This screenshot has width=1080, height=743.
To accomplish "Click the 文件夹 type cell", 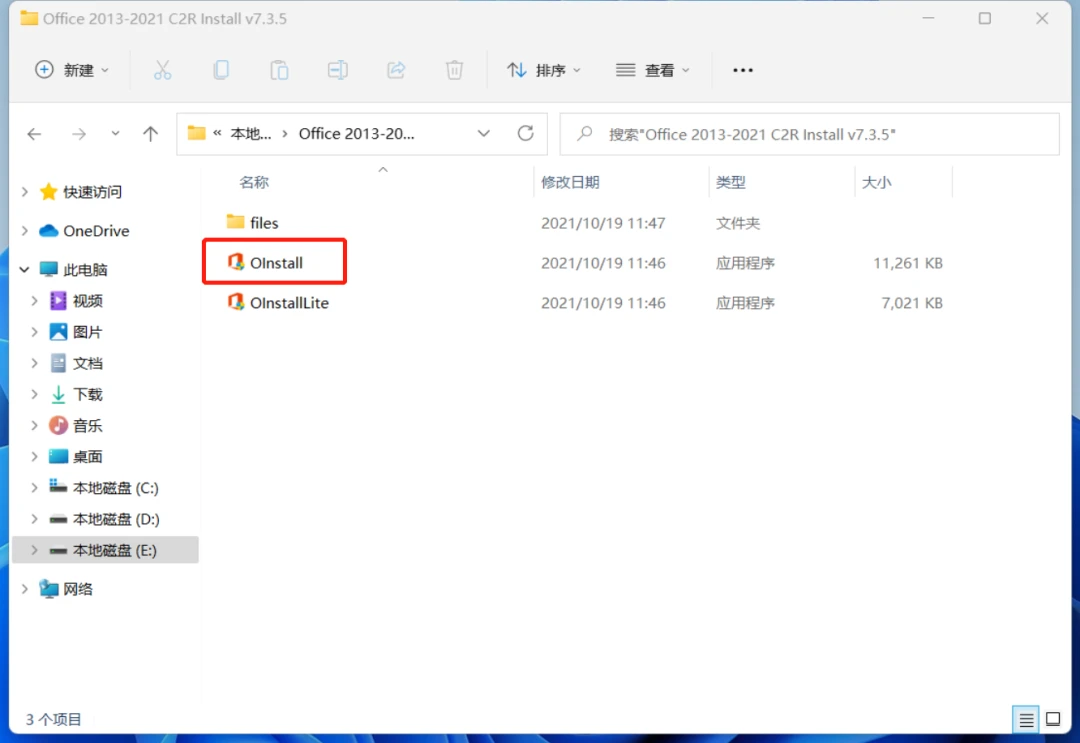I will (x=738, y=223).
